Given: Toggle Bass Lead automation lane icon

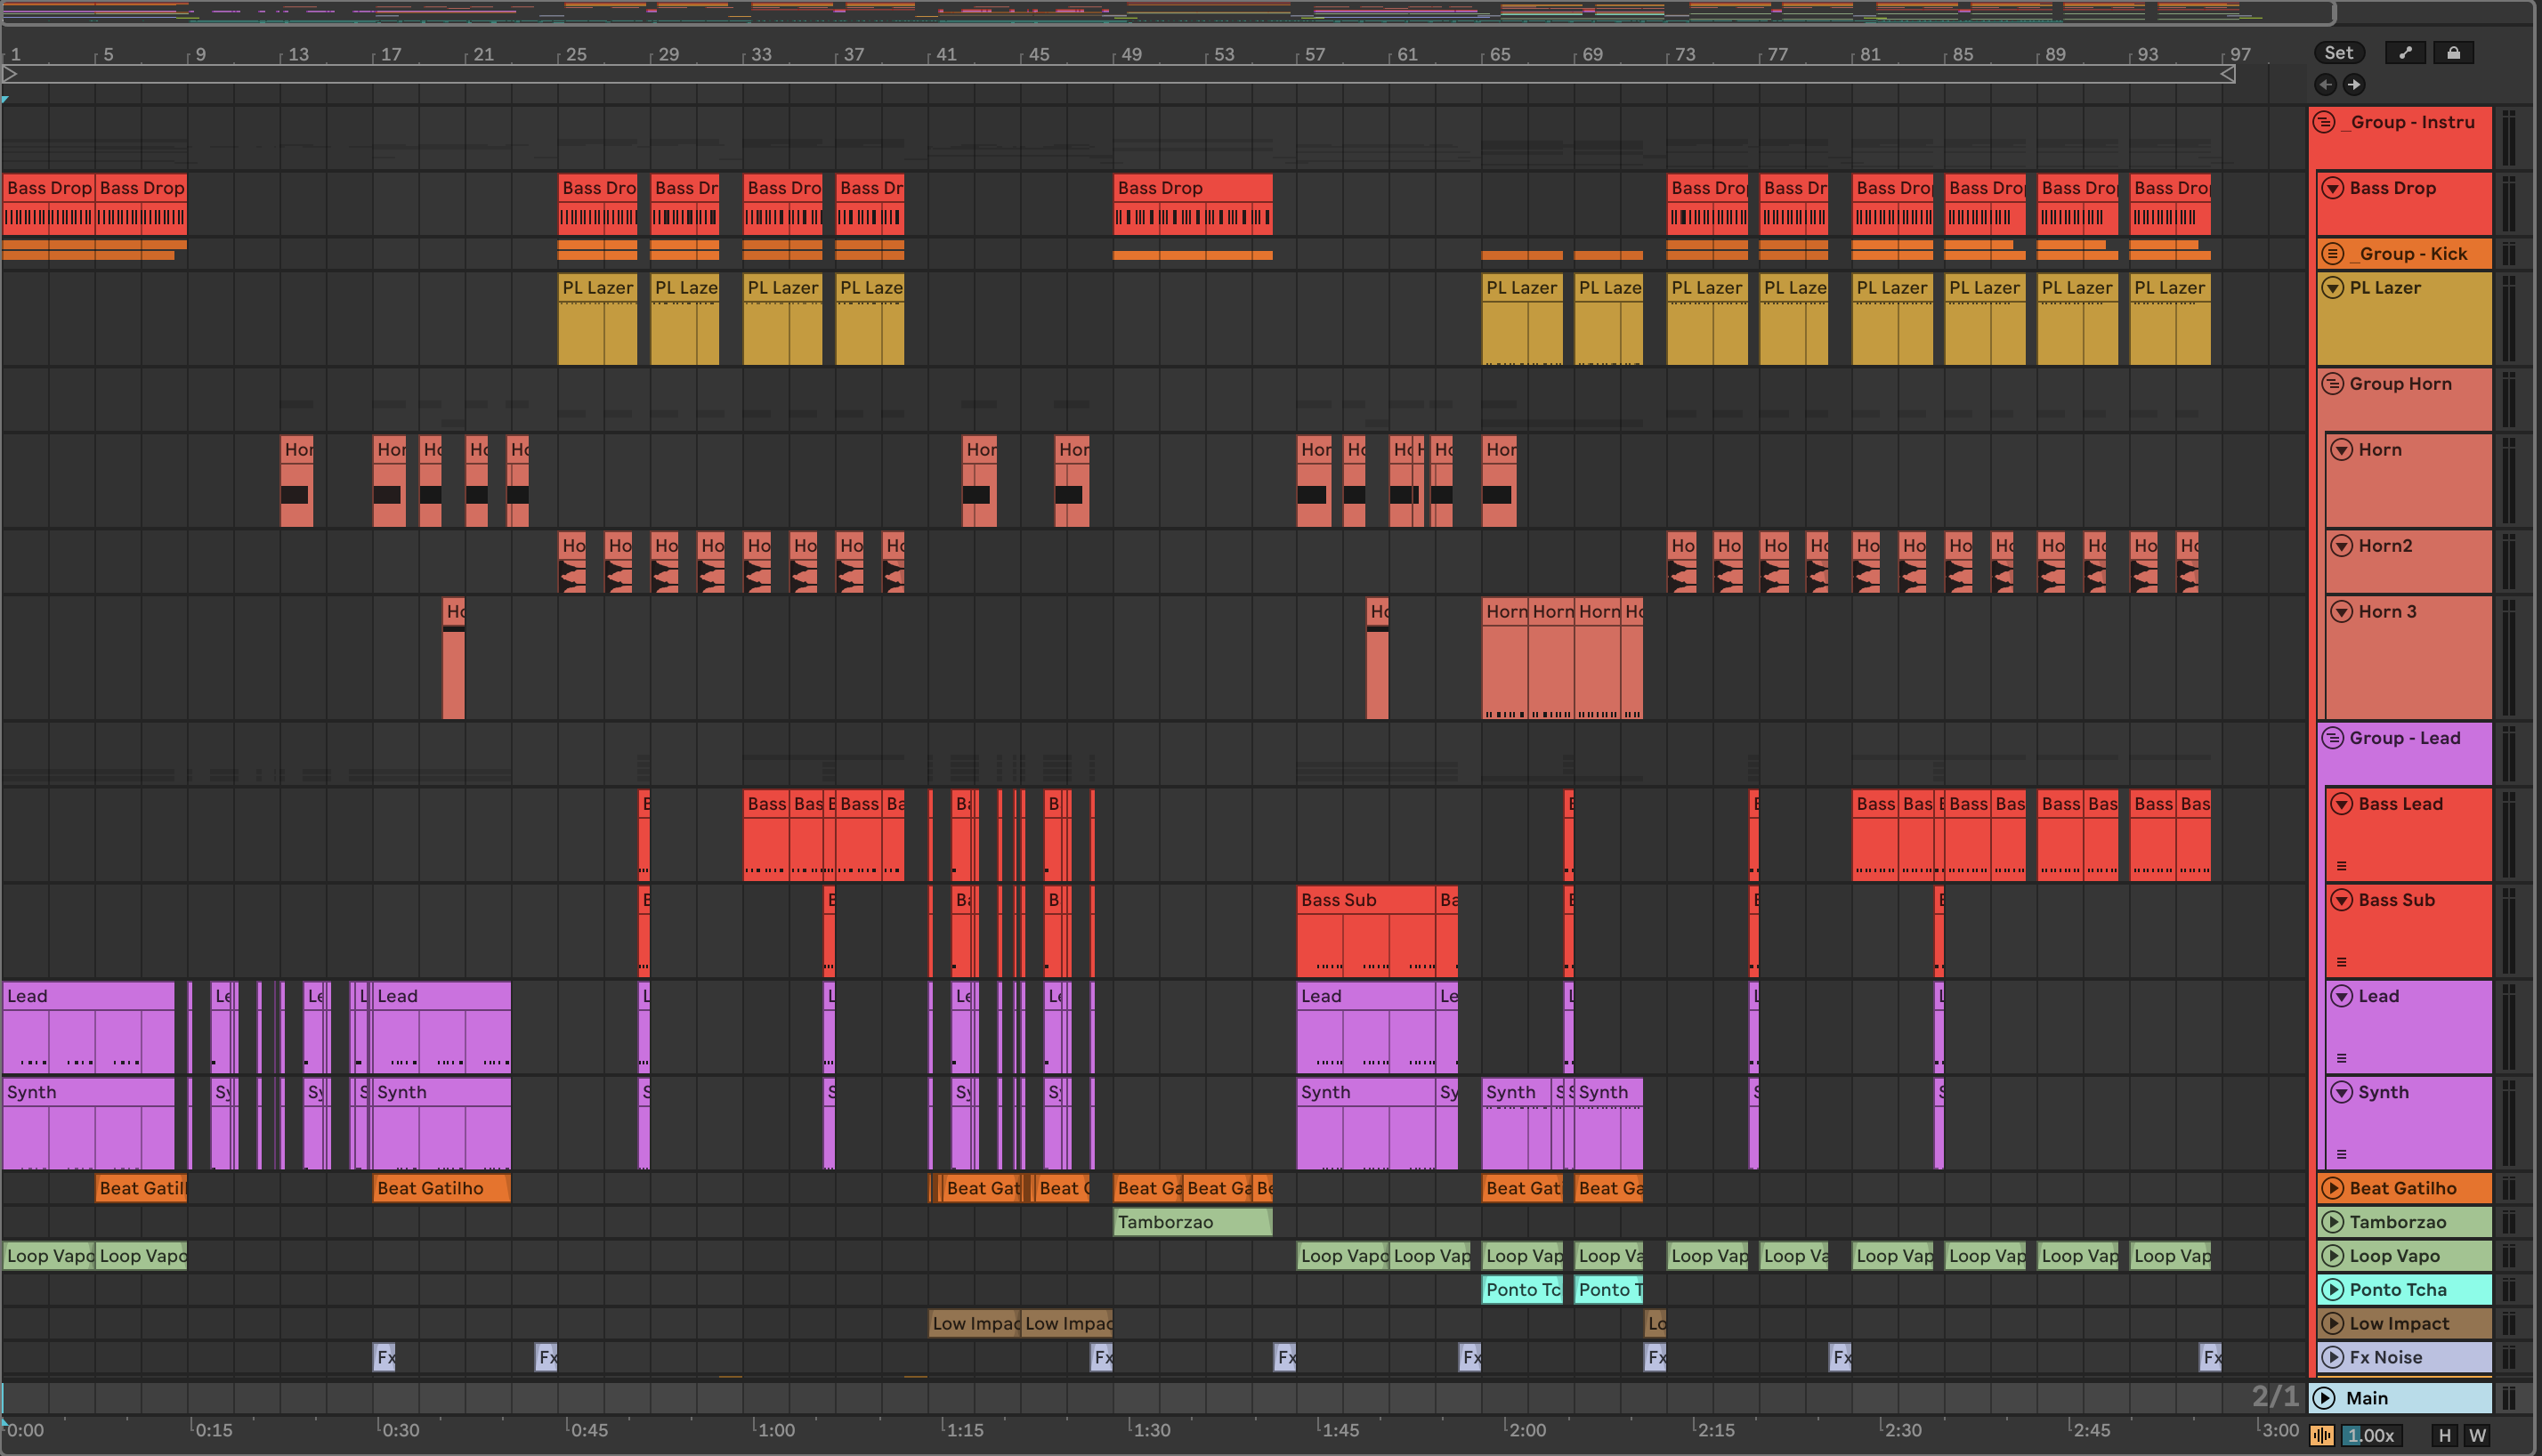Looking at the screenshot, I should pos(2341,866).
